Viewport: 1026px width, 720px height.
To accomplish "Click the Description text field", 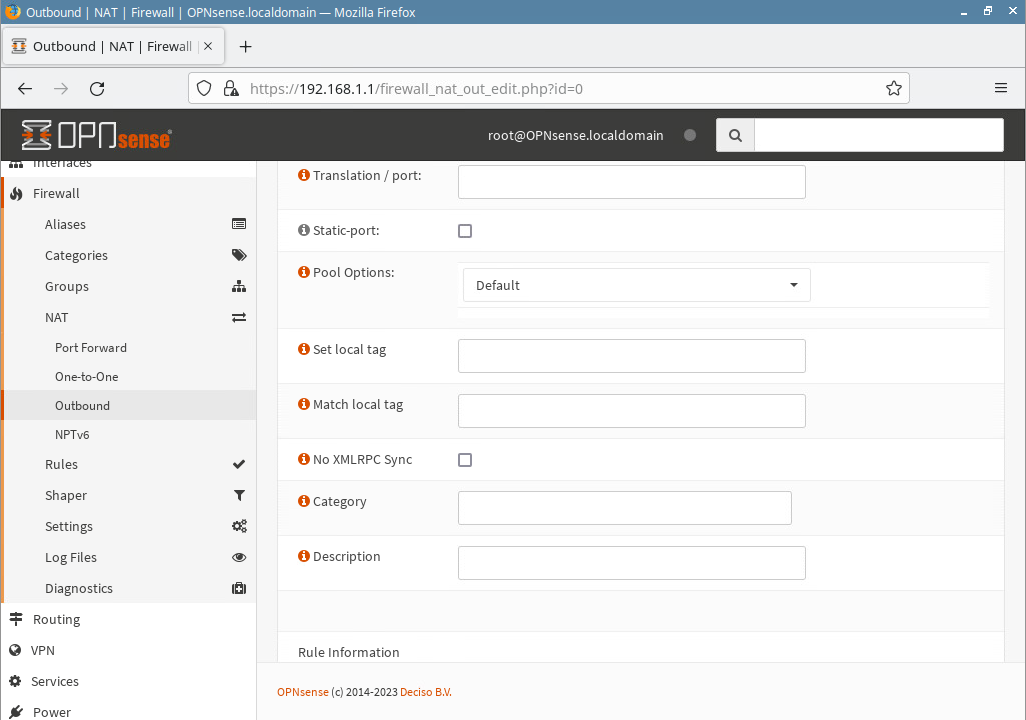I will coord(631,563).
